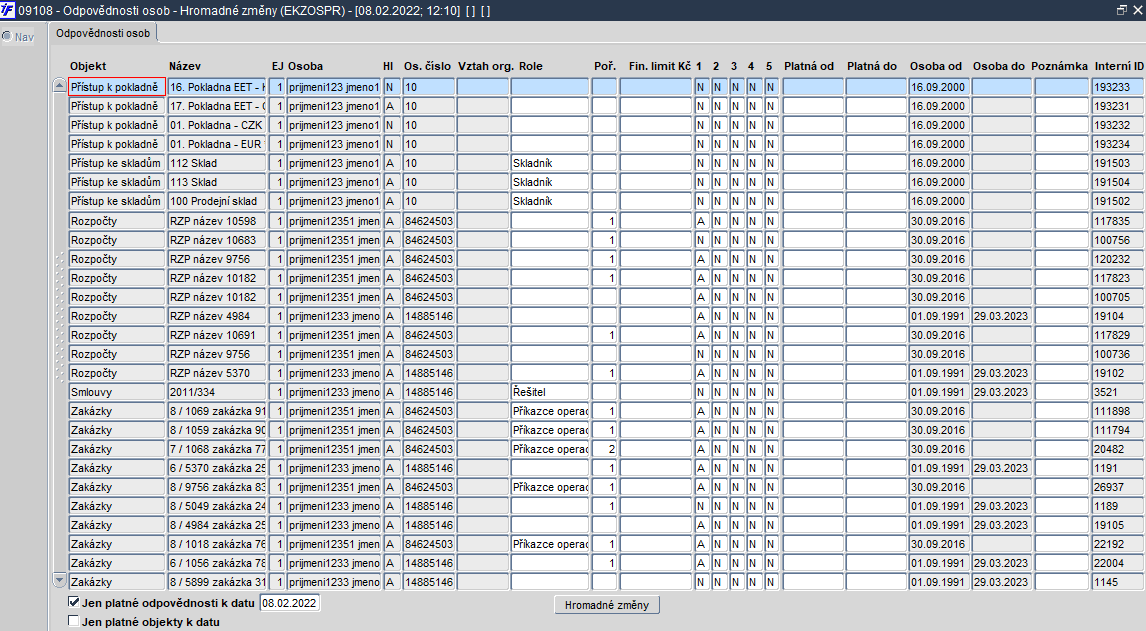This screenshot has width=1146, height=631.
Task: Click Interní ID cell 117835
Action: click(x=1118, y=221)
